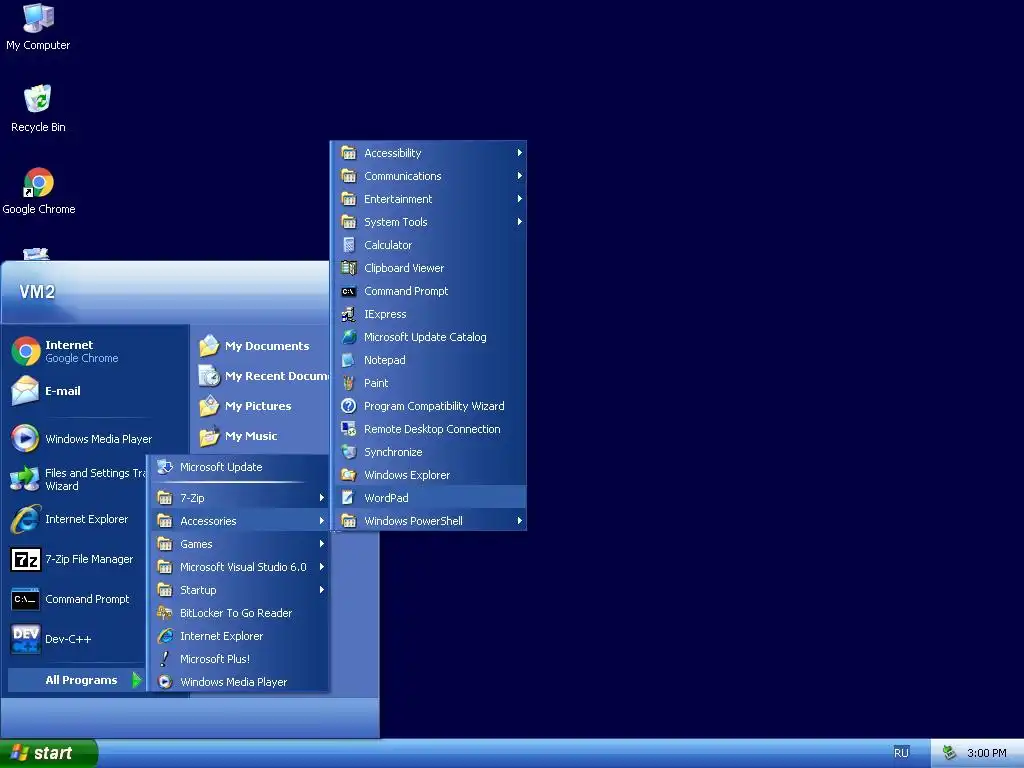Click the Start button
The image size is (1024, 768).
(48, 753)
